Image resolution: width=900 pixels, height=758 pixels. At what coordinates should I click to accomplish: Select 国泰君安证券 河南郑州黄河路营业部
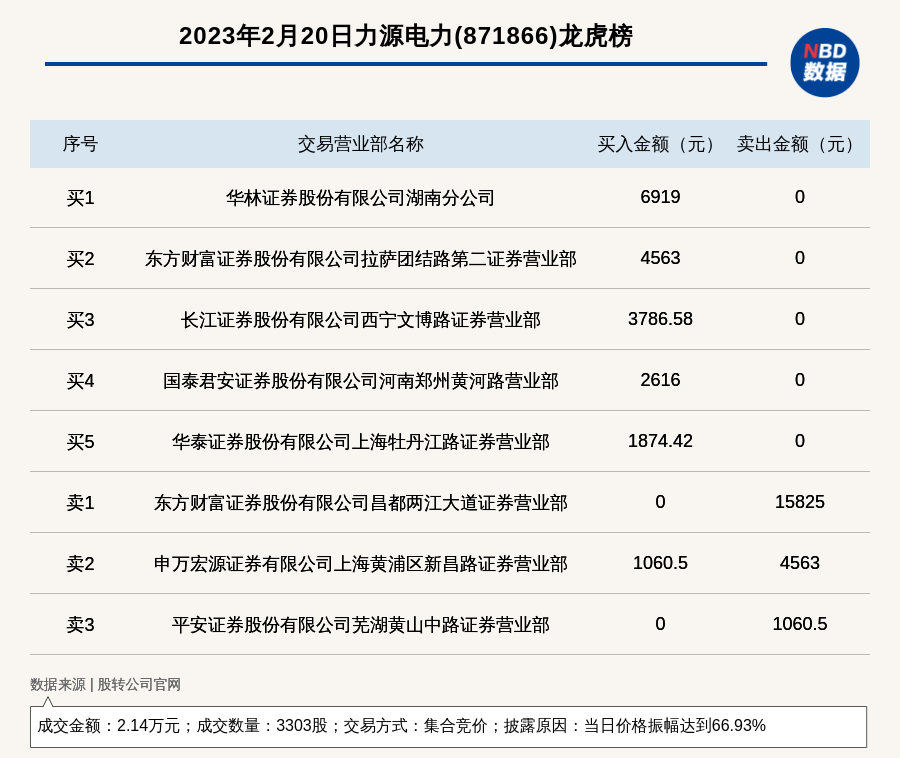[360, 381]
